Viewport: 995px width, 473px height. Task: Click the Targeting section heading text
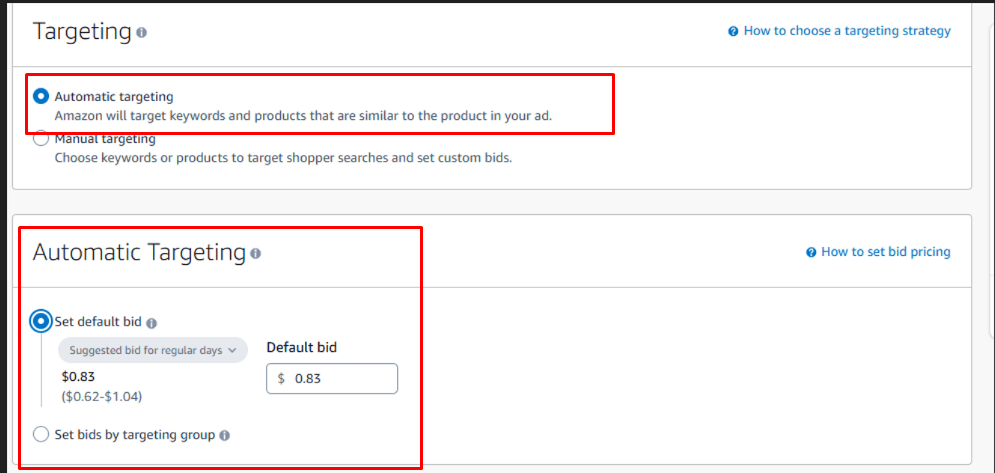click(82, 31)
